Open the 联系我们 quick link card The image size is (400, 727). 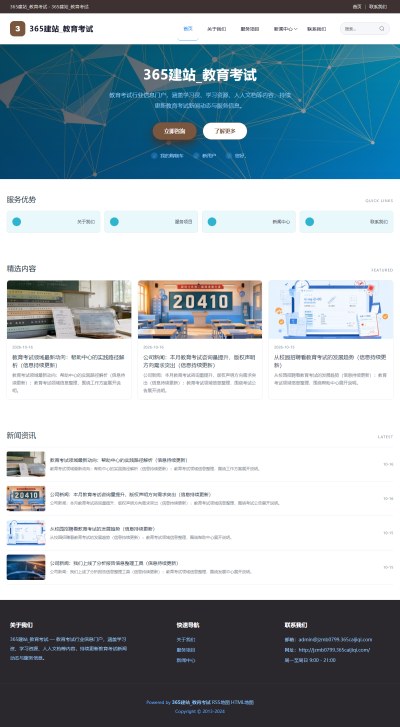tap(347, 222)
